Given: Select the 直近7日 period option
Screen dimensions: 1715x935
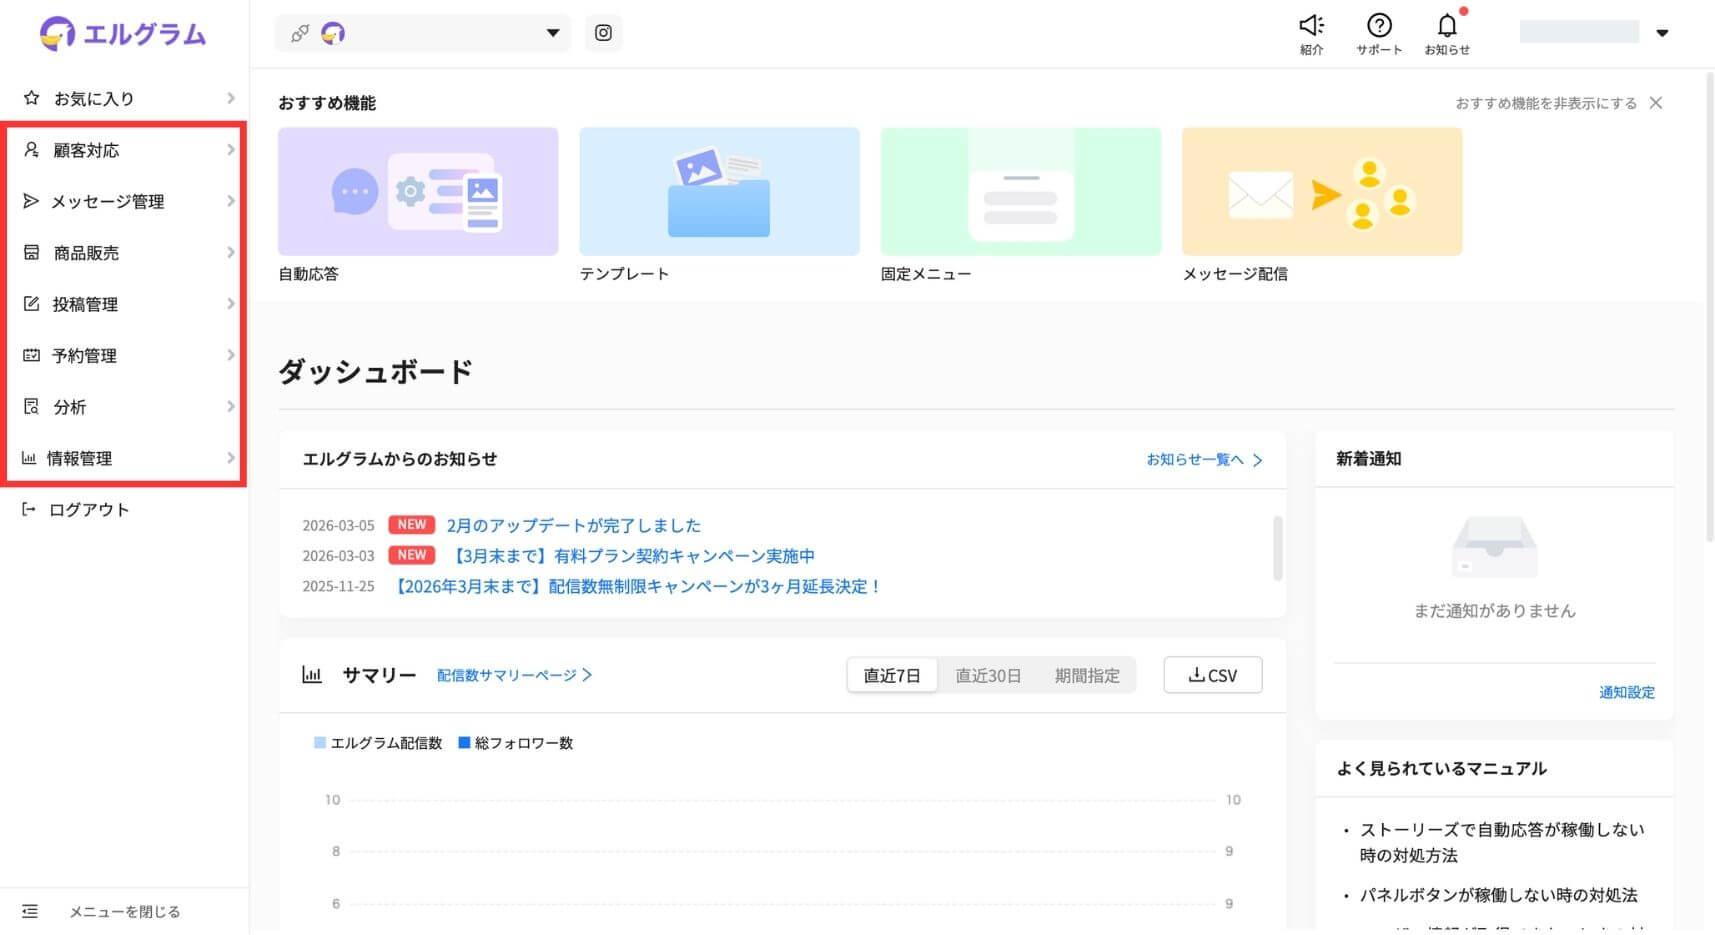Looking at the screenshot, I should point(892,675).
